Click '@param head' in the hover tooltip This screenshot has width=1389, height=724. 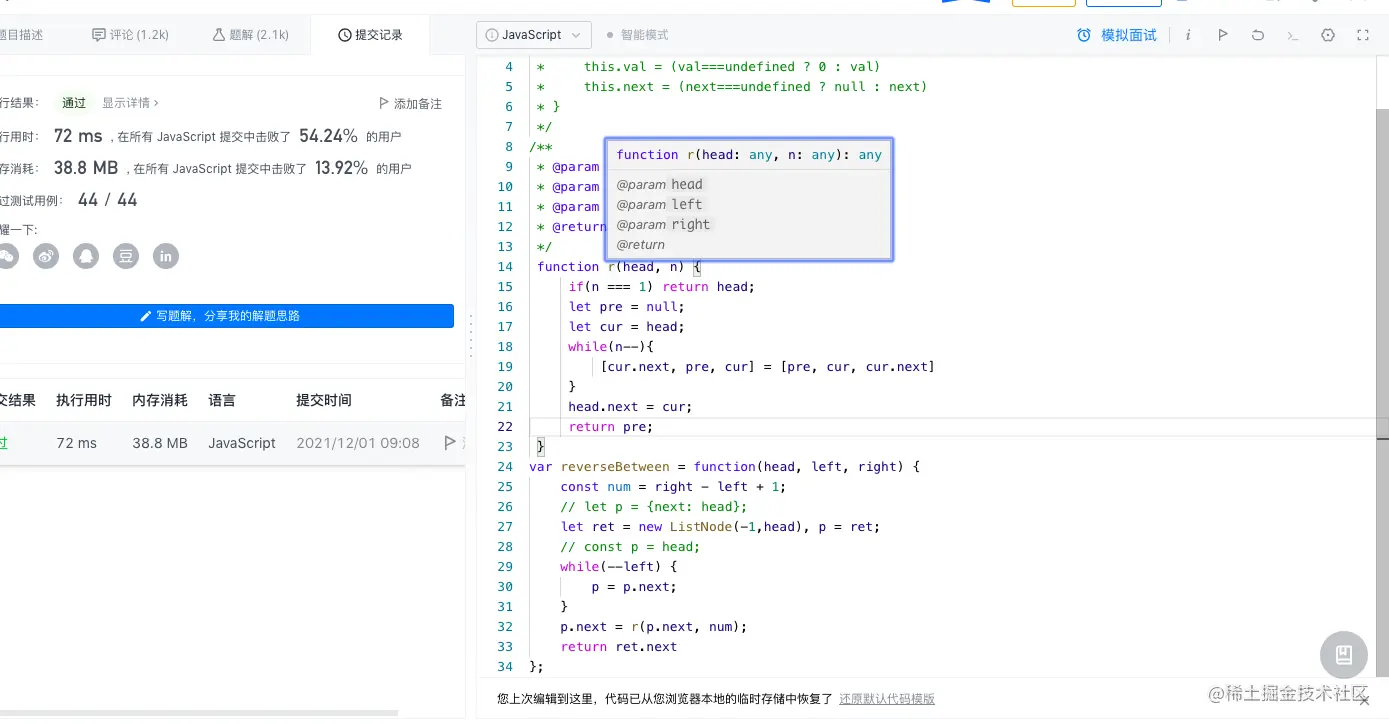[660, 185]
